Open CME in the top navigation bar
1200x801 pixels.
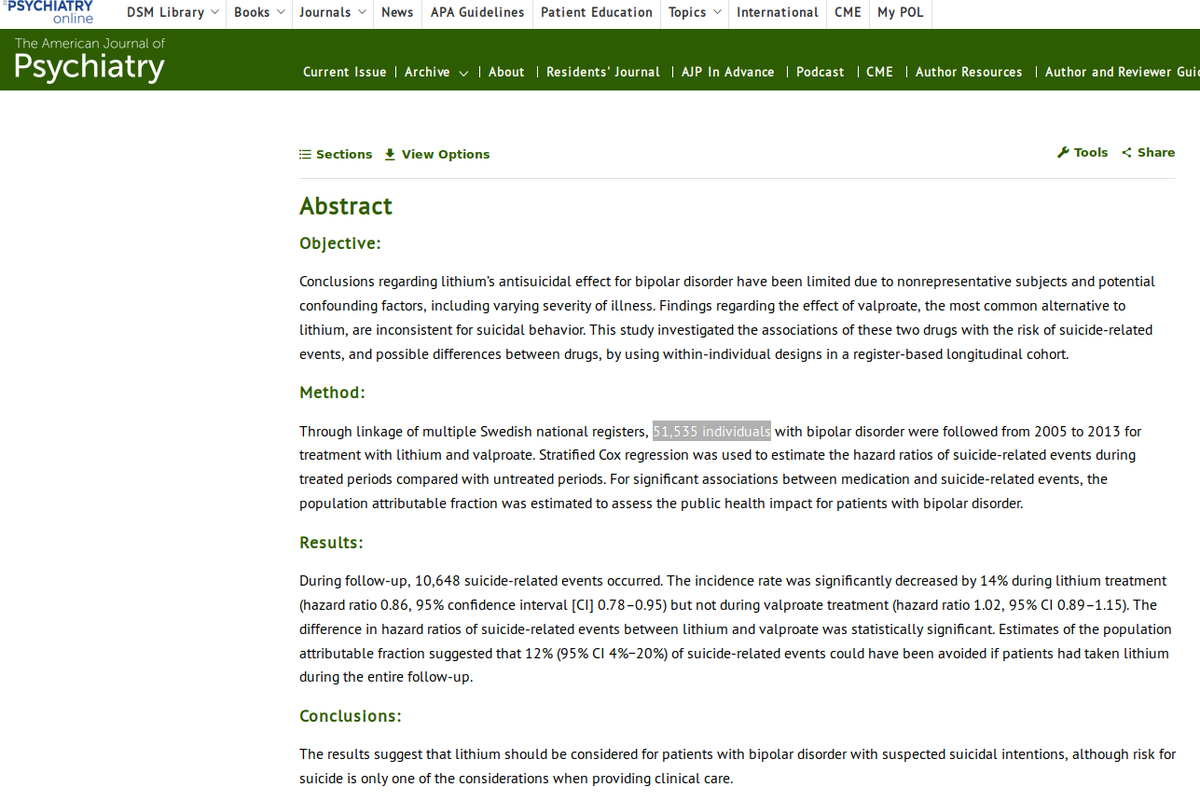[848, 12]
